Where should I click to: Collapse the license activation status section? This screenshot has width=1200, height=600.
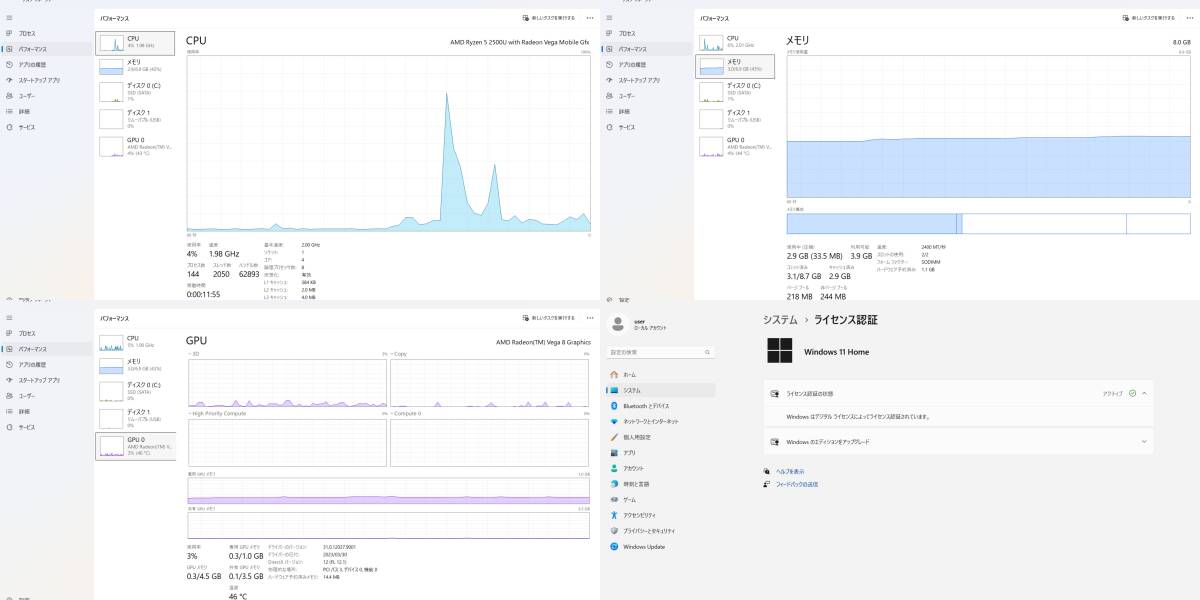point(1144,394)
